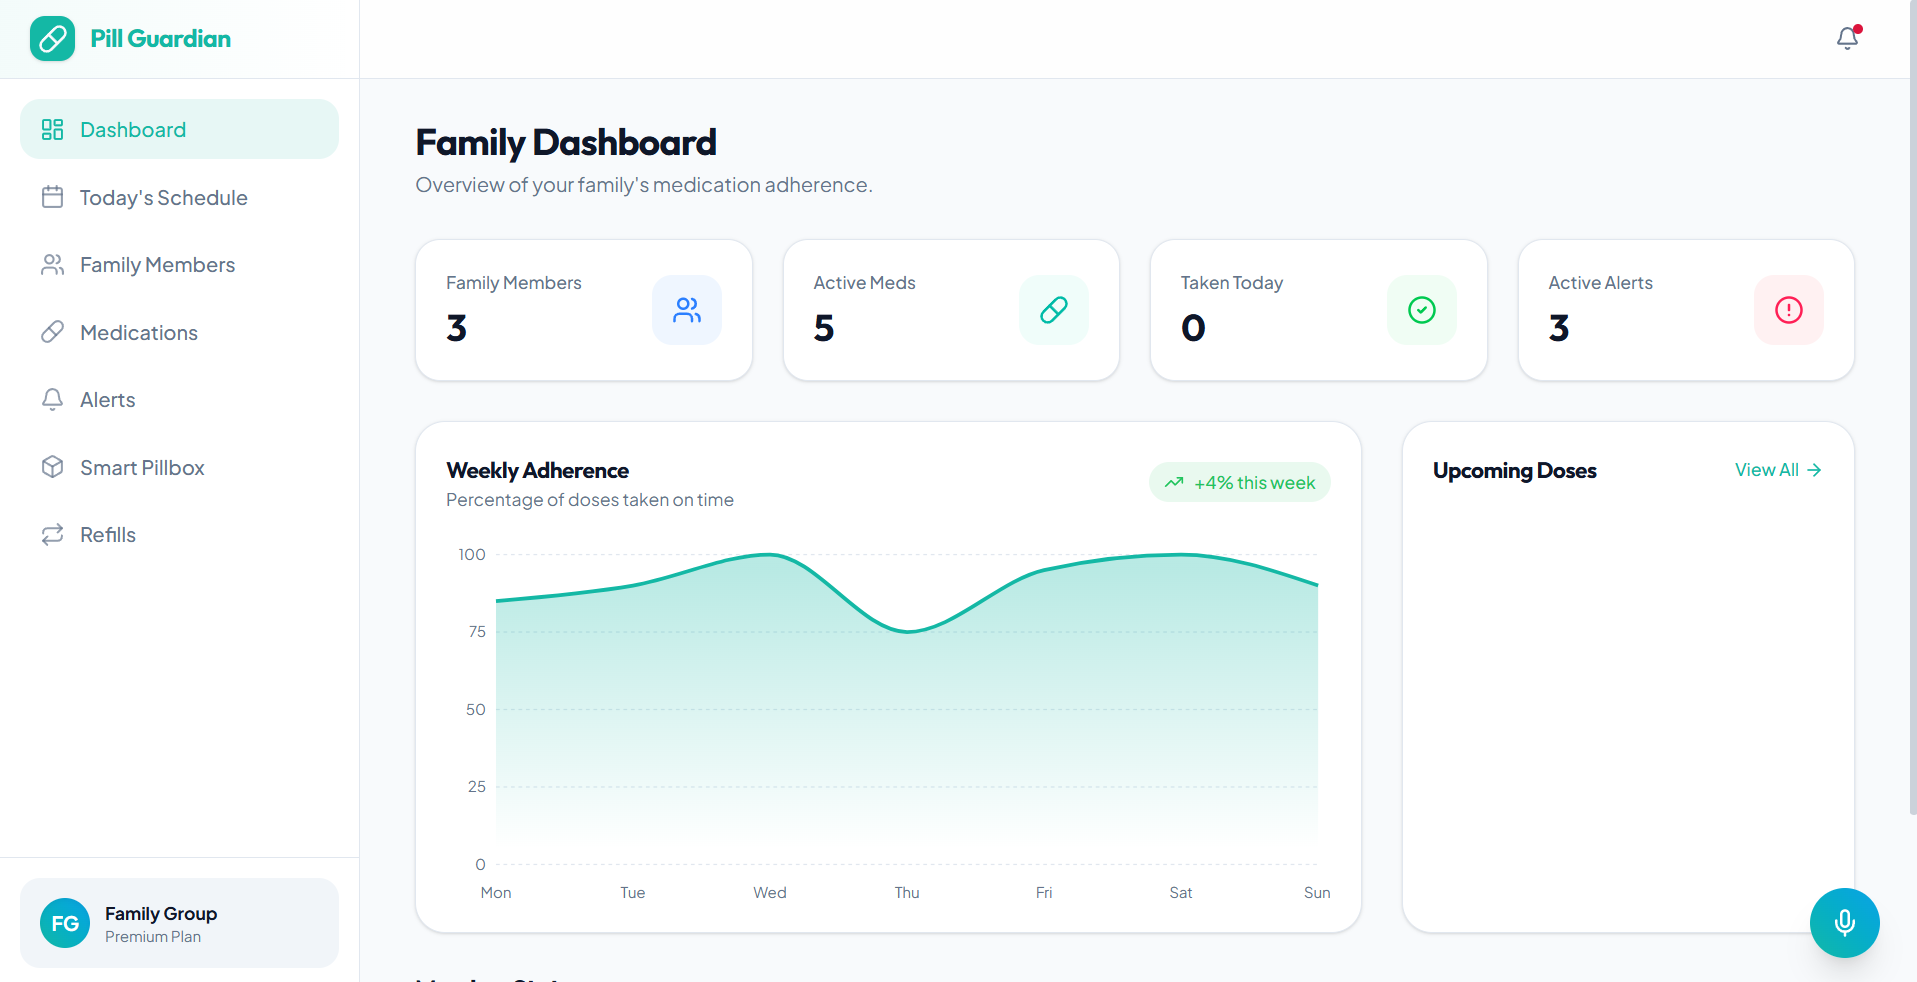Click the pill icon beside Medications

click(x=52, y=332)
